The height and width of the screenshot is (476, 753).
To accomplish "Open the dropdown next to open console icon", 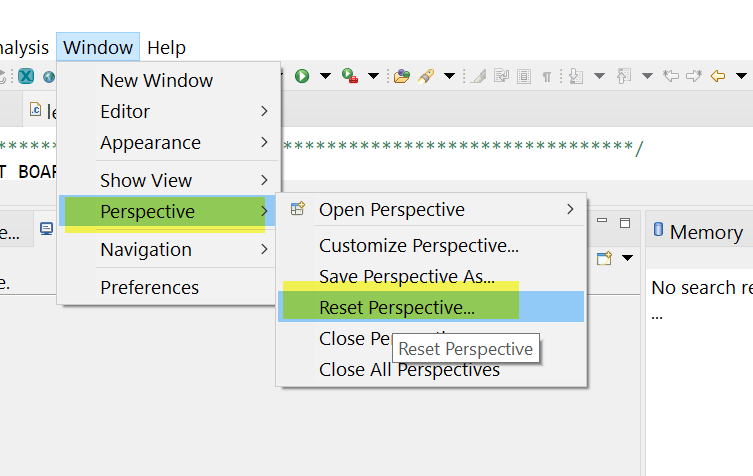I will 627,258.
